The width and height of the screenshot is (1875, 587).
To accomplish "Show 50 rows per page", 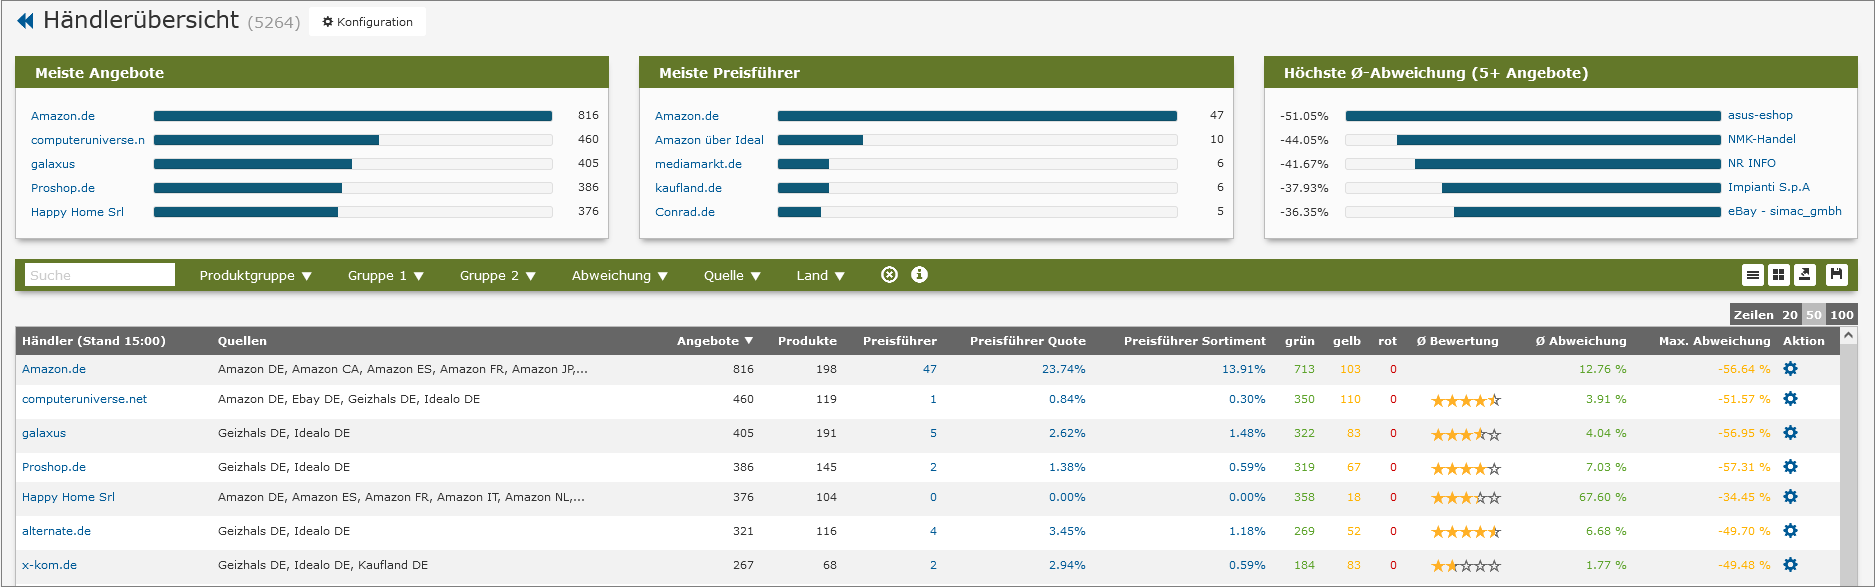I will click(1814, 315).
